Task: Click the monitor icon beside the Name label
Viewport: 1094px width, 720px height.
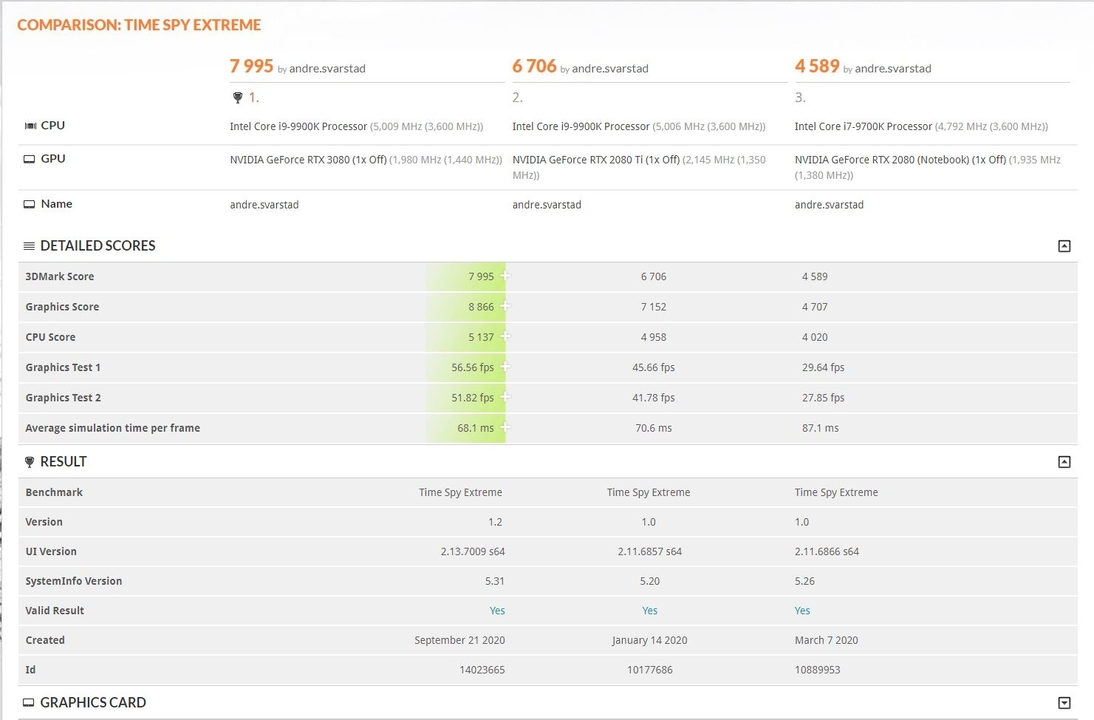Action: (x=29, y=204)
